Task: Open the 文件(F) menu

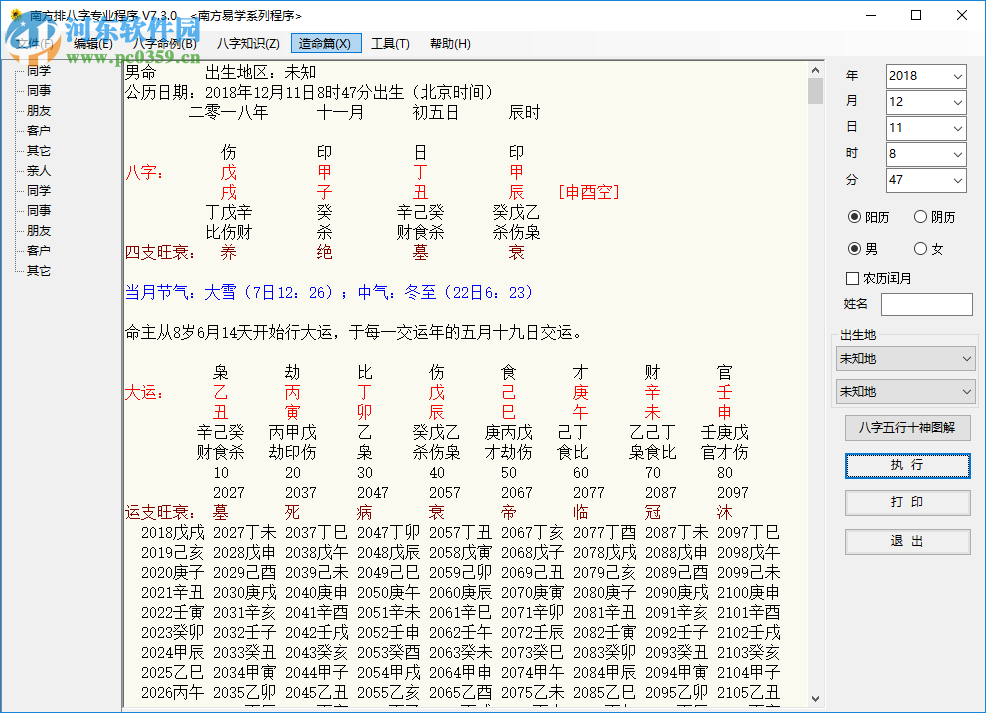Action: [32, 43]
